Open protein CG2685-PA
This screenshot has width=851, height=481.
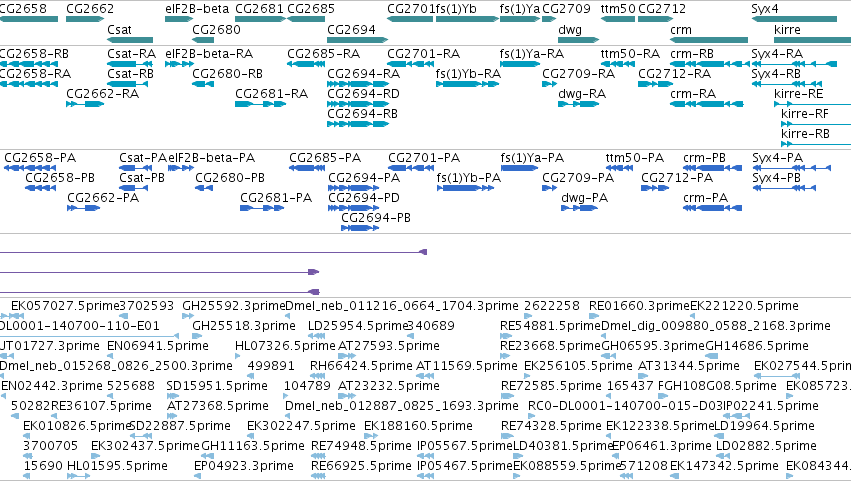[x=307, y=168]
